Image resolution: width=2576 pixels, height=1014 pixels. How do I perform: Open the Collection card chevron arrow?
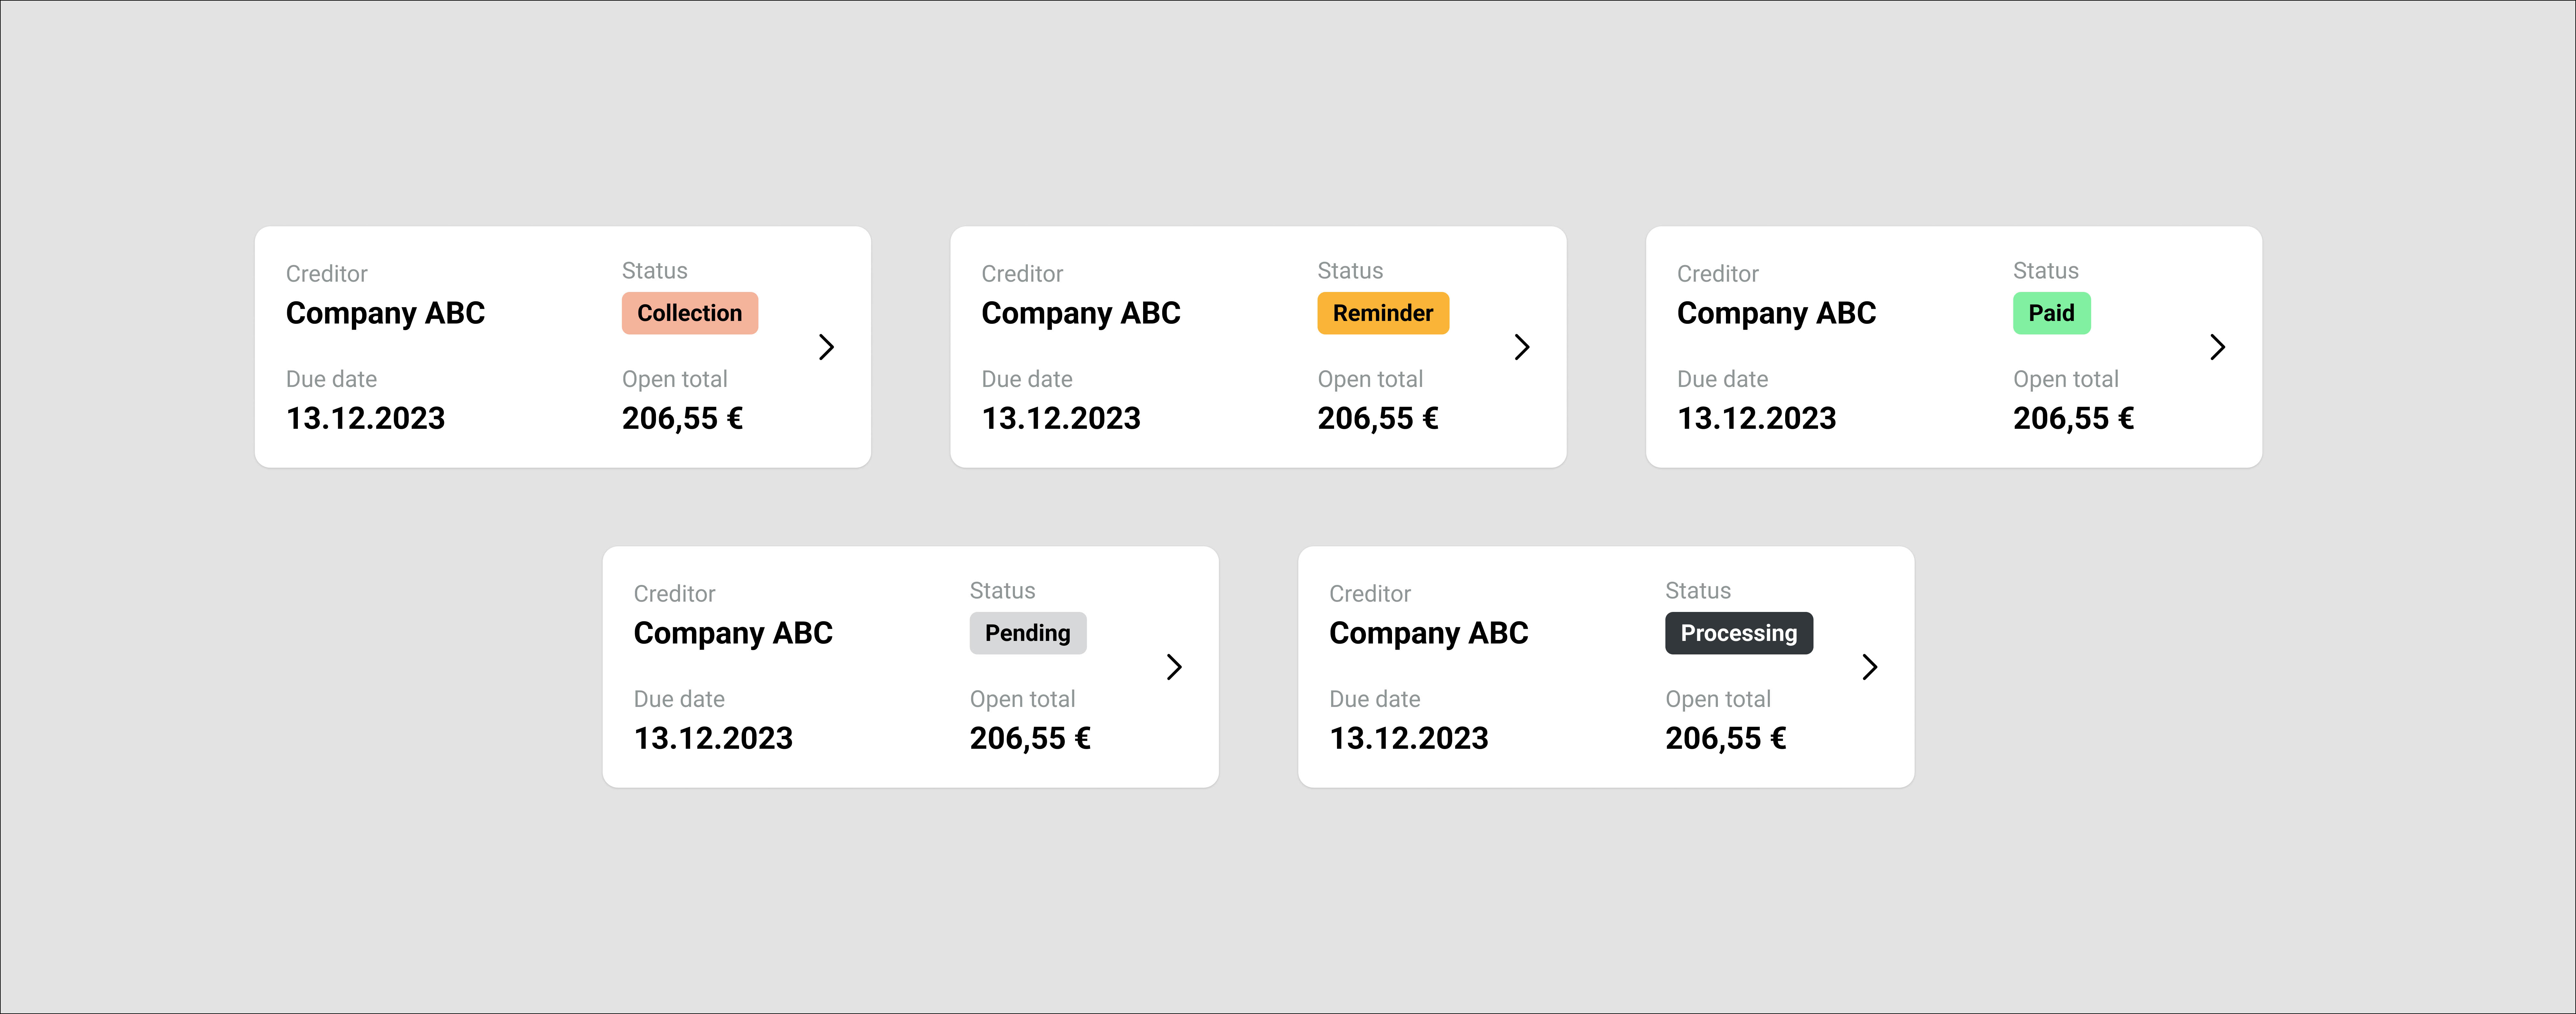point(826,347)
